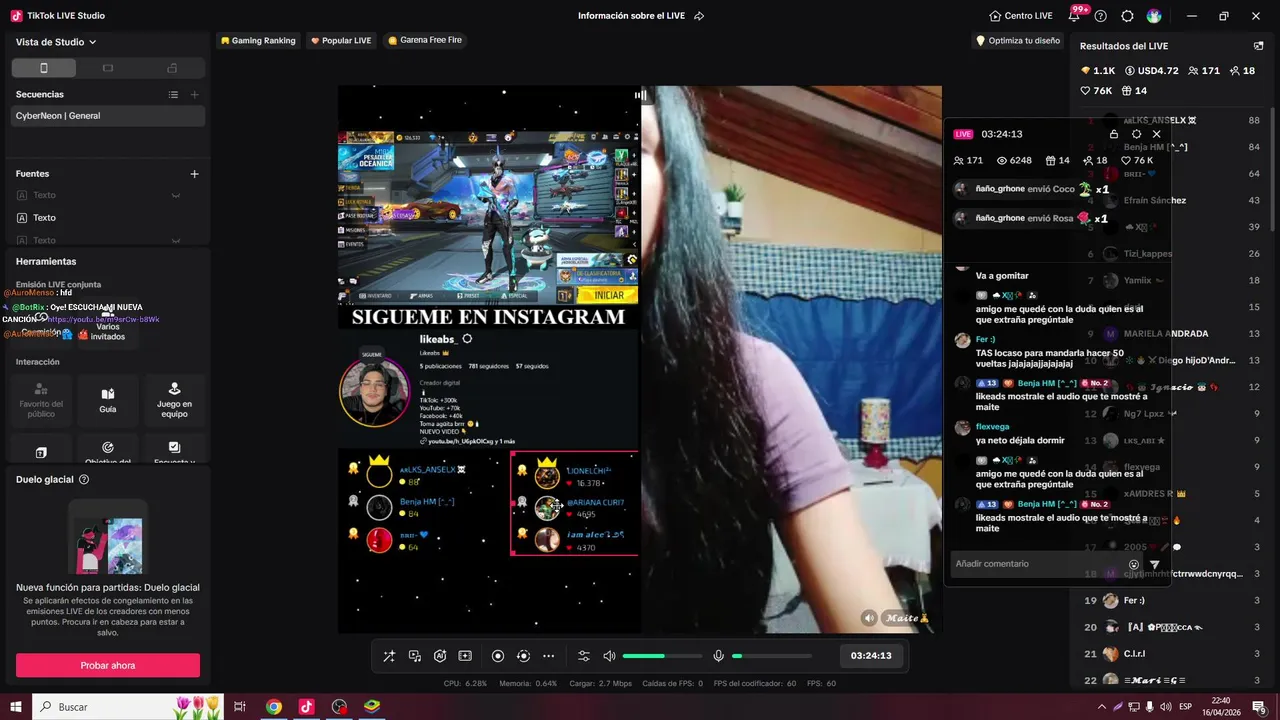Open emoji picker in comment box
Image resolution: width=1280 pixels, height=720 pixels.
pos(1134,564)
